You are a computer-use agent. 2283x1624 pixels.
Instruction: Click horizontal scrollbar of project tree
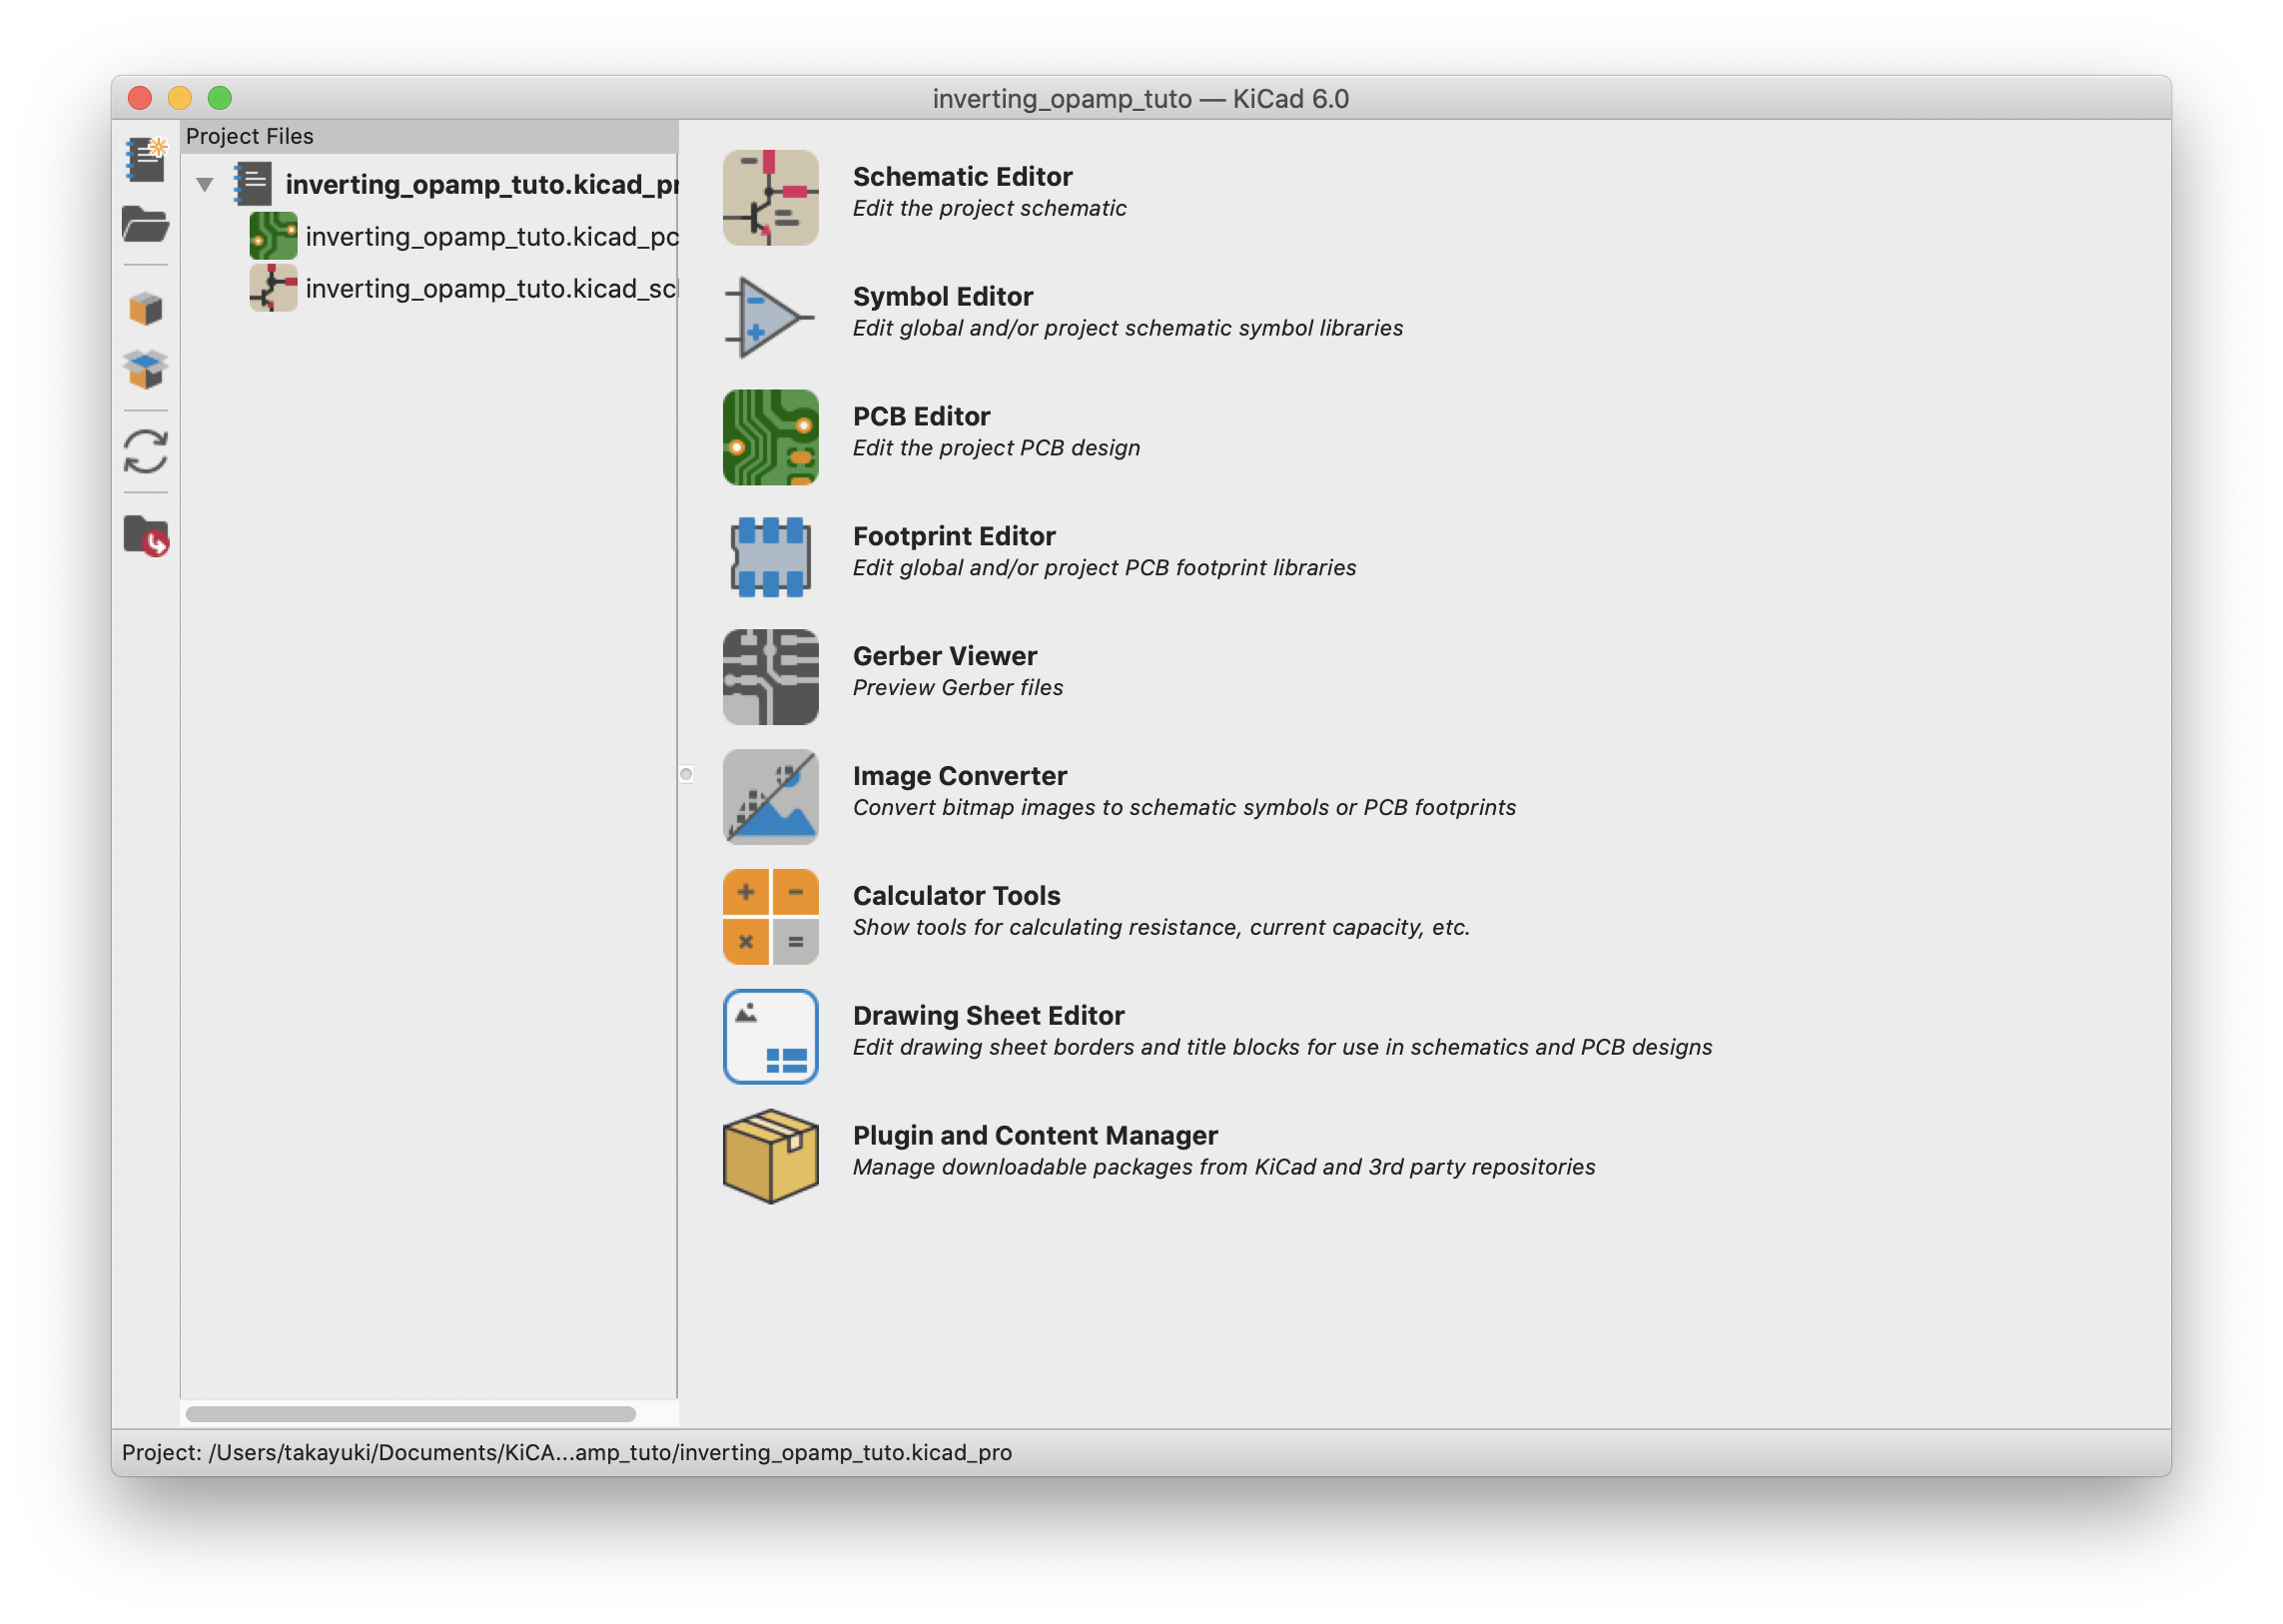click(411, 1414)
